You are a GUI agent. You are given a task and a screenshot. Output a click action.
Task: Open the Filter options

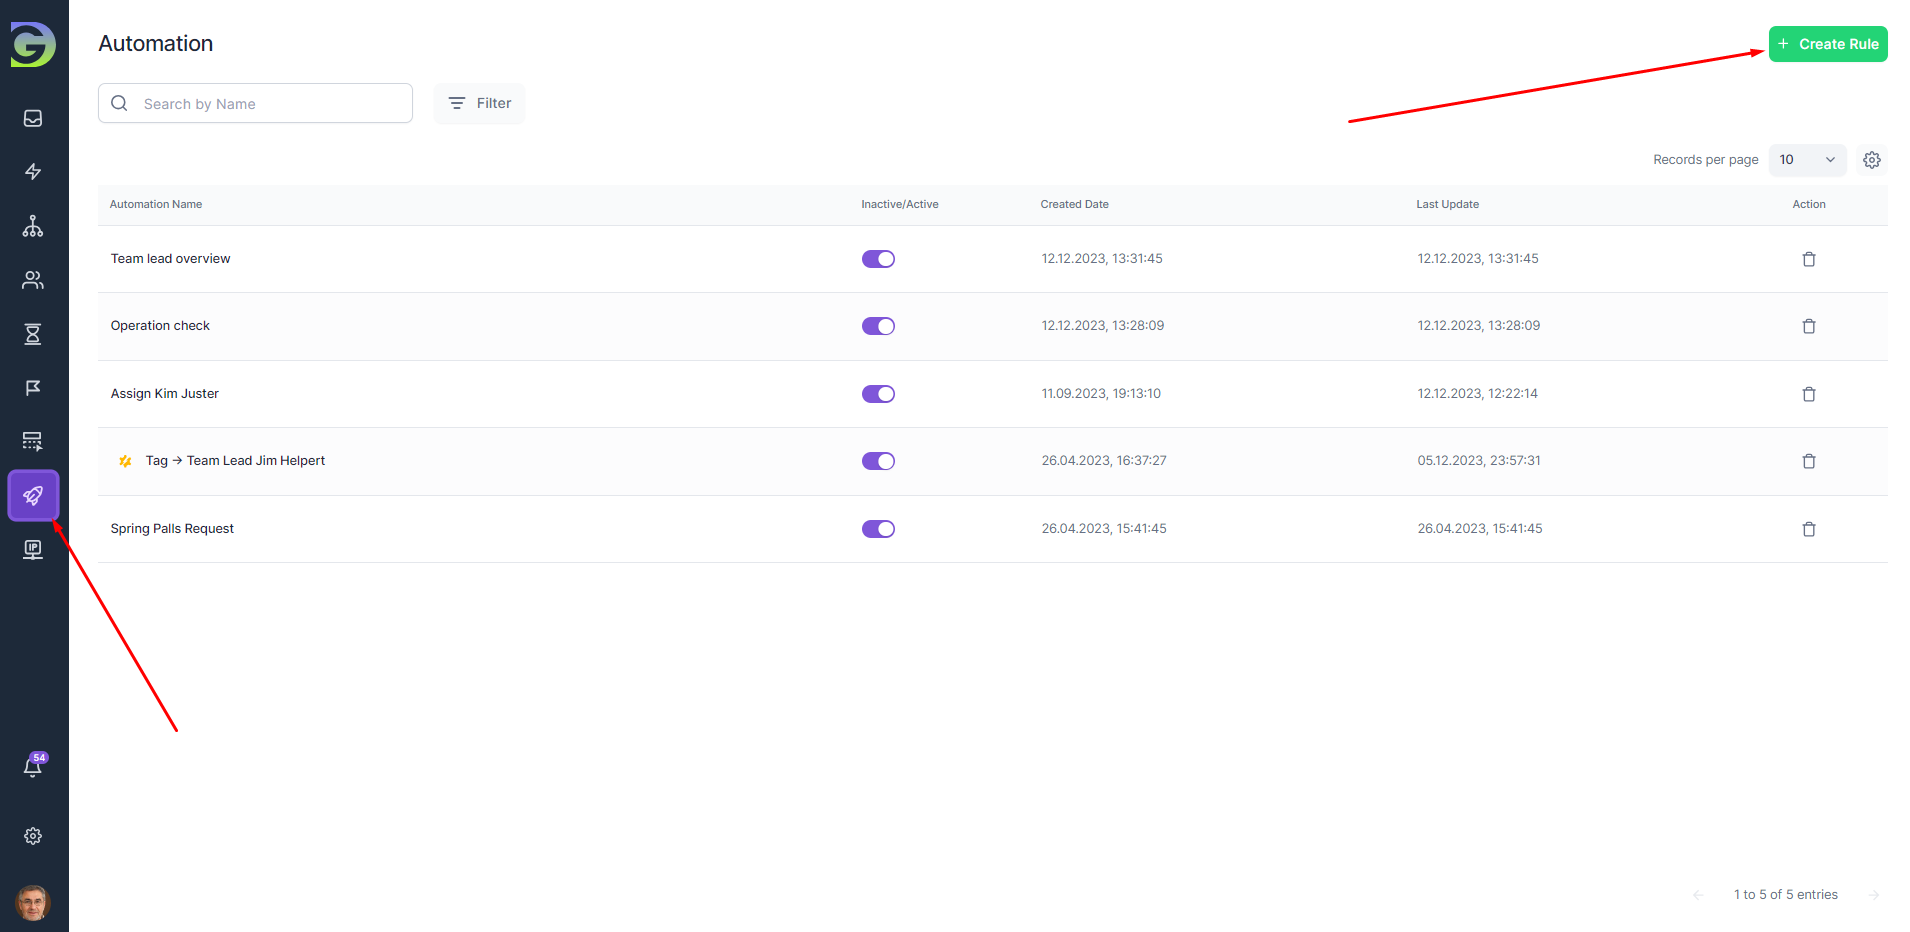click(x=479, y=104)
